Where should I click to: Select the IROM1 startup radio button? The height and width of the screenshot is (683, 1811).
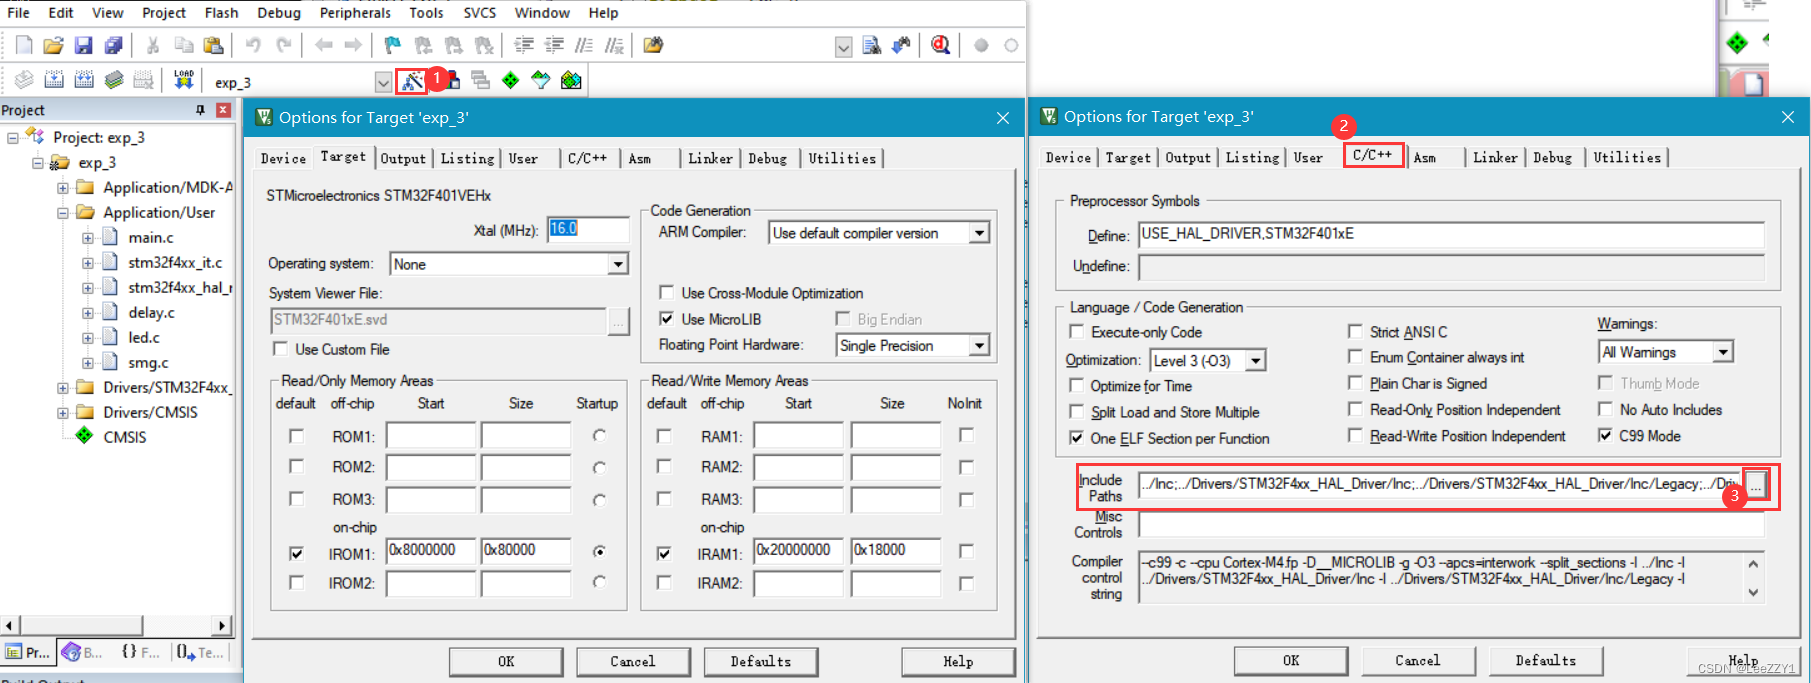pyautogui.click(x=599, y=551)
